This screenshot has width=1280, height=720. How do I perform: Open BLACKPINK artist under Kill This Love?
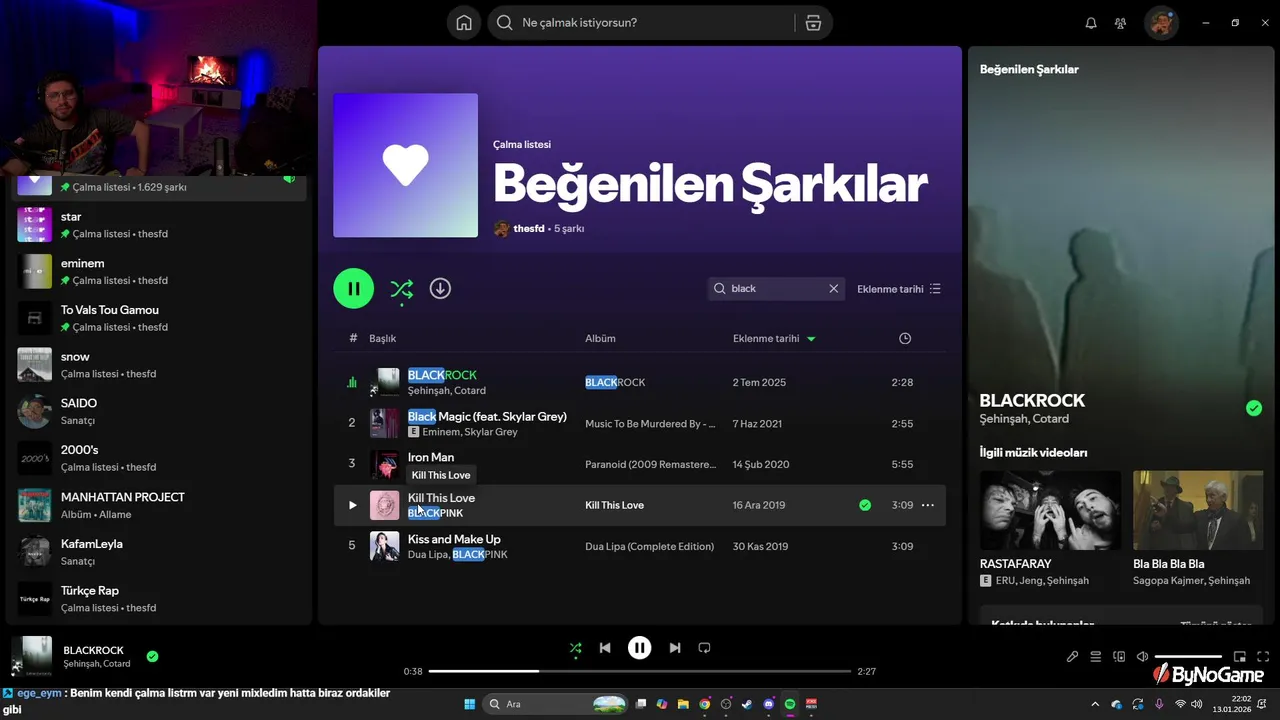(435, 513)
